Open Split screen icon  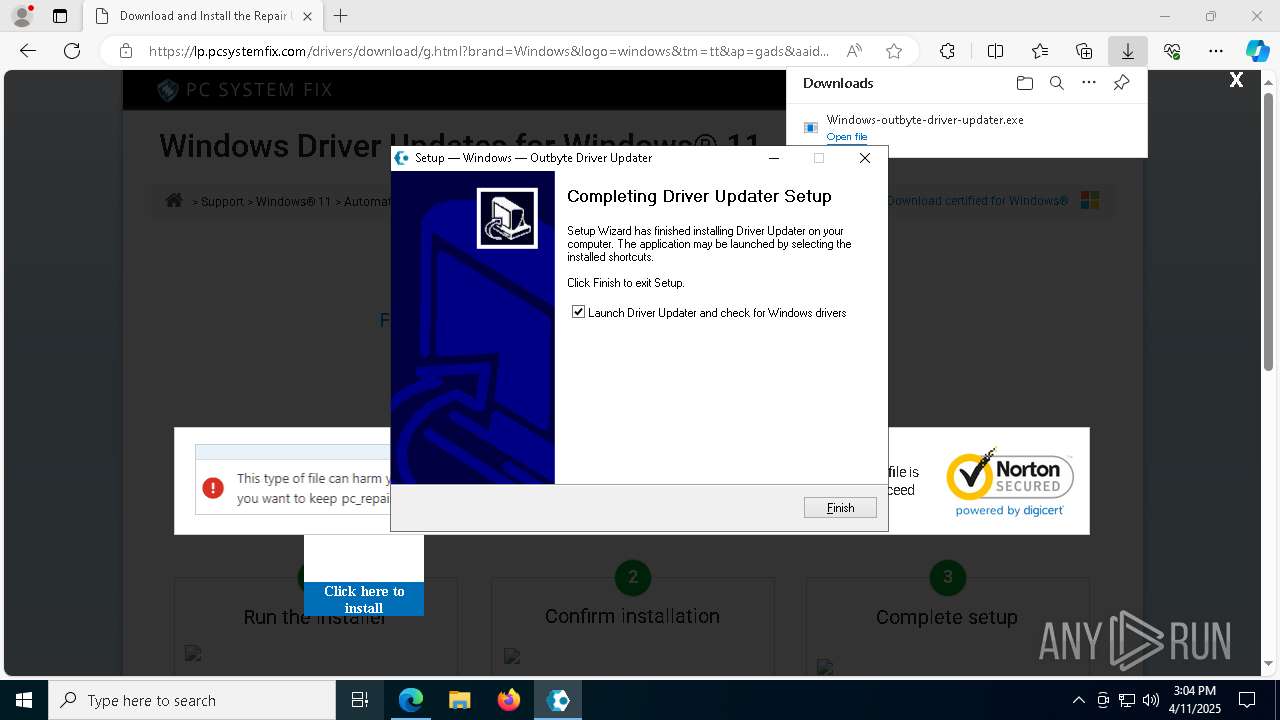point(995,51)
